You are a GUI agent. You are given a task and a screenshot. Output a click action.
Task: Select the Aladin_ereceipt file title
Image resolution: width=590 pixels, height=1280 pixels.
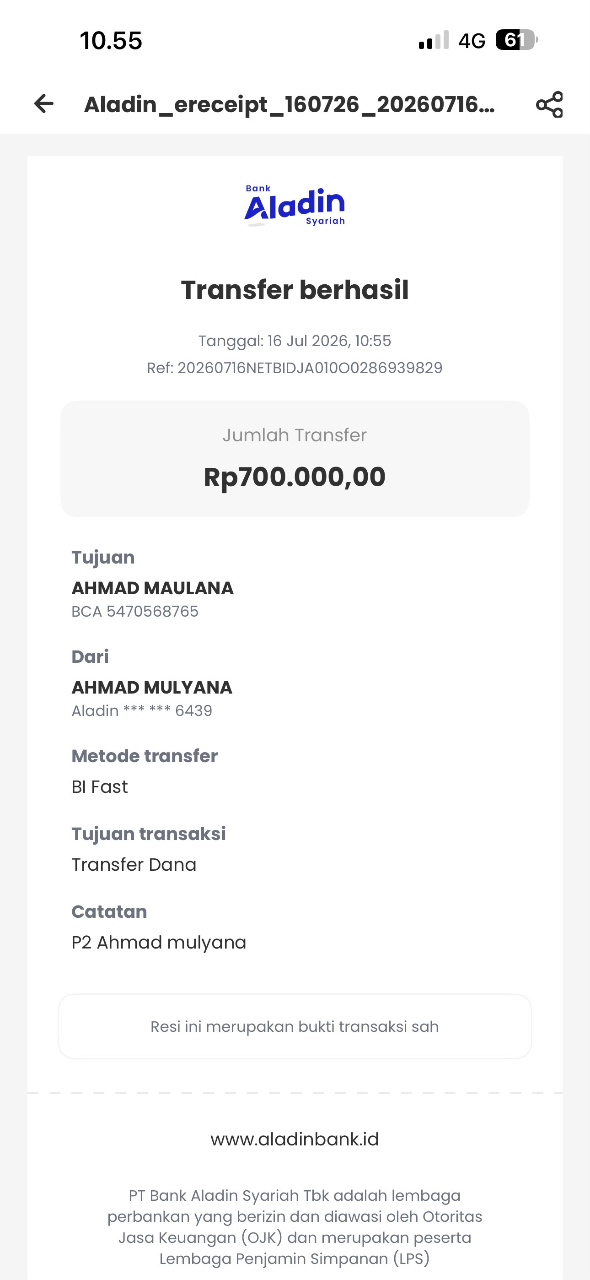click(x=289, y=105)
